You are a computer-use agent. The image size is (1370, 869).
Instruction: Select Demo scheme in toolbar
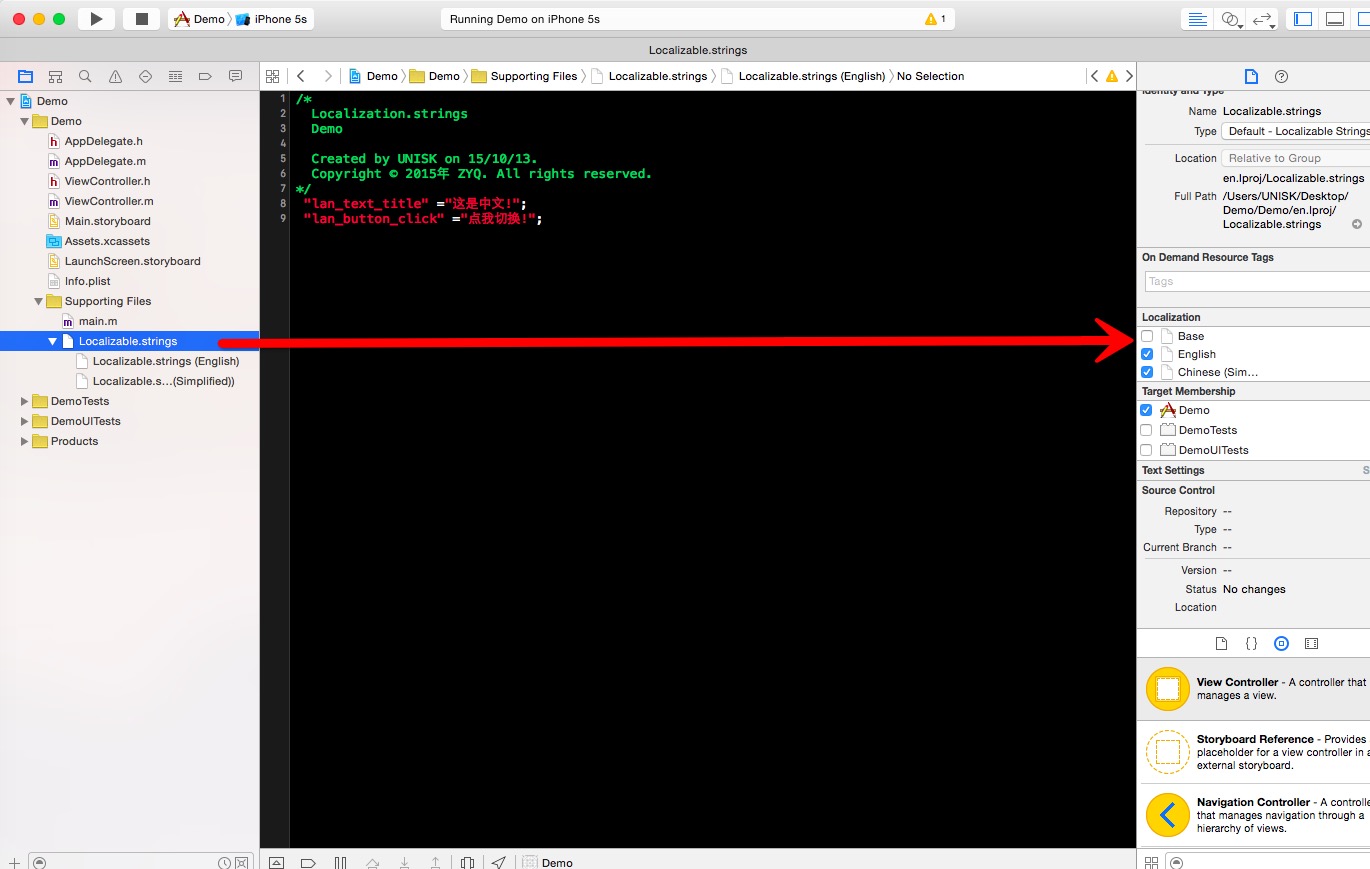199,19
